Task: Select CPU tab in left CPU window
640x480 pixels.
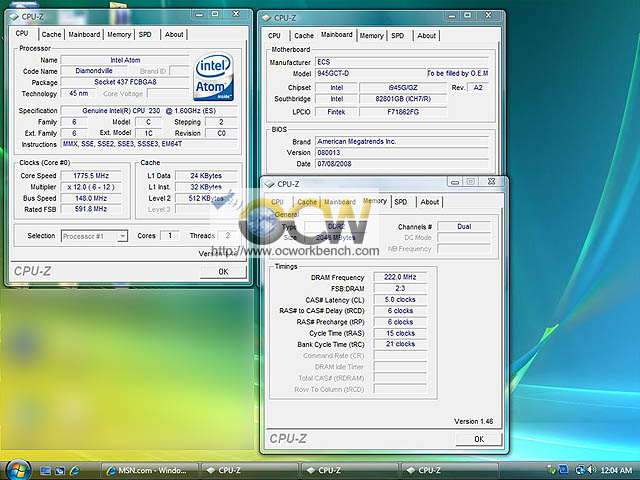Action: point(22,33)
